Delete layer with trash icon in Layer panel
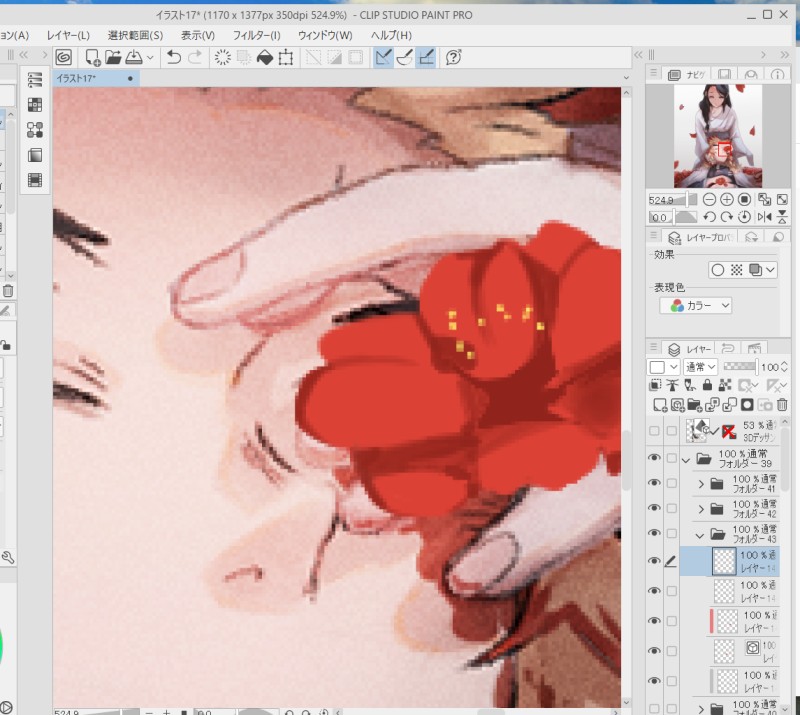The height and width of the screenshot is (715, 800). [782, 405]
